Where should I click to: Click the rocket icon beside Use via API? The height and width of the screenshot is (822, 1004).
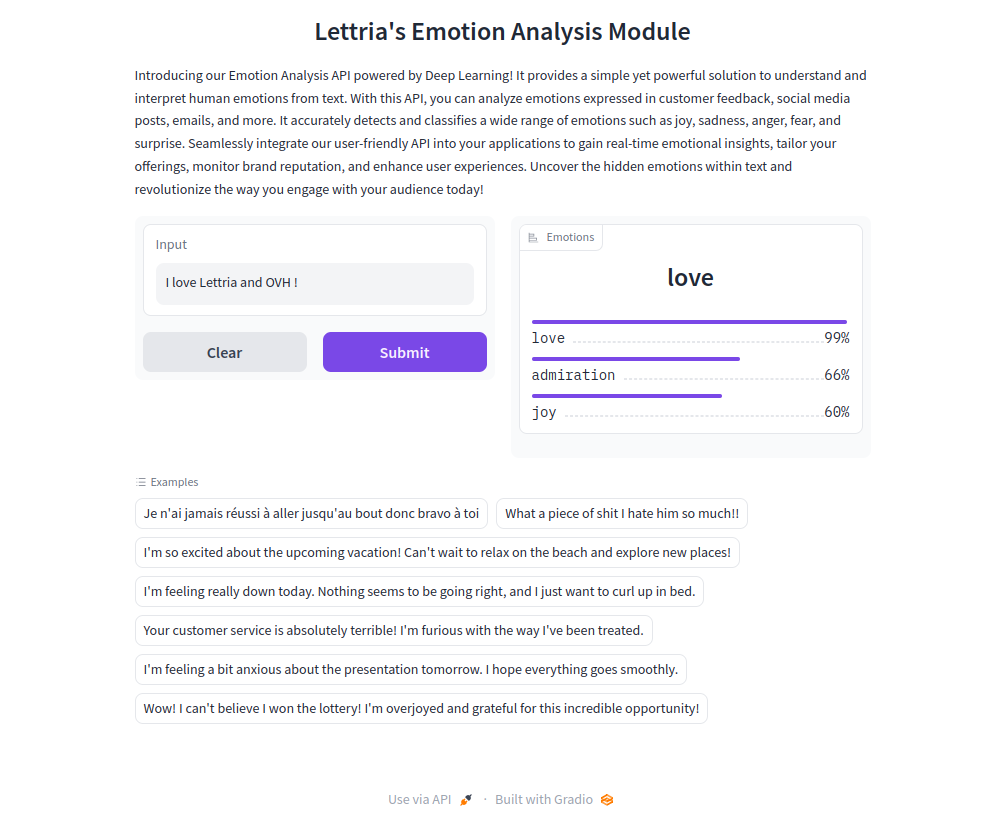[466, 800]
